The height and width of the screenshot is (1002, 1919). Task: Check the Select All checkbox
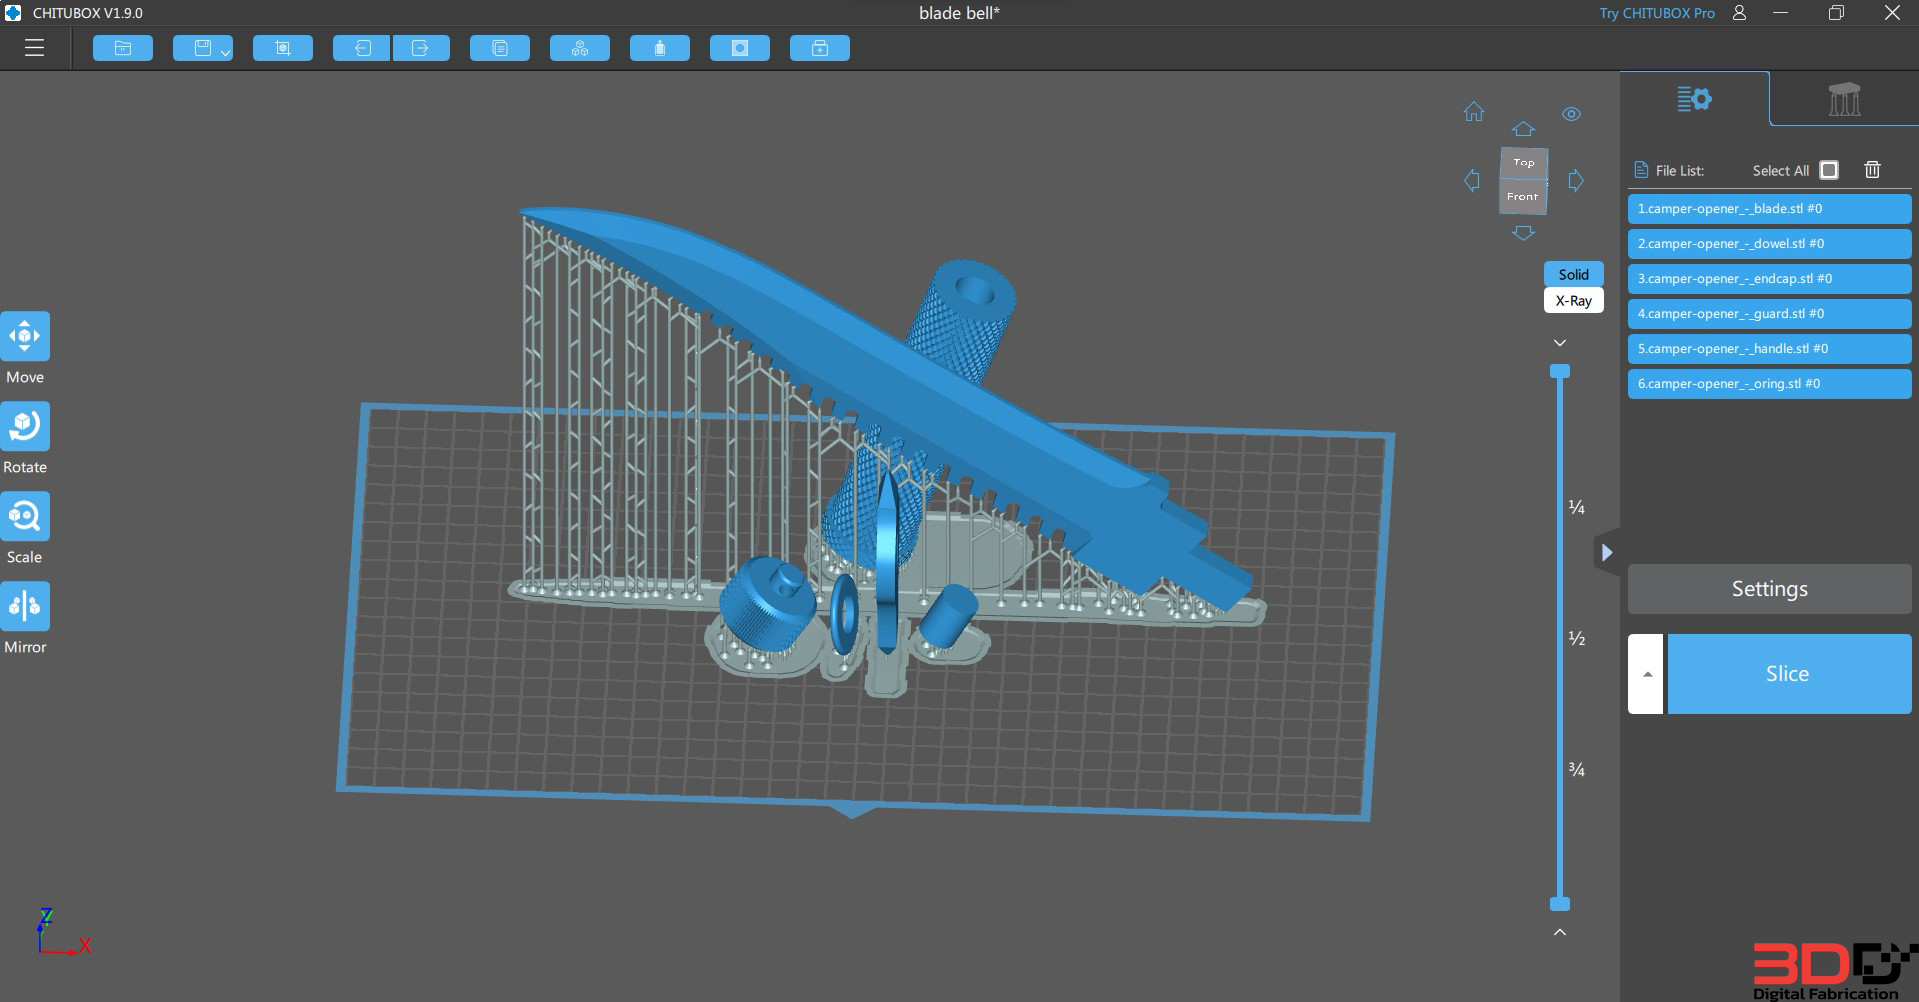click(1829, 170)
